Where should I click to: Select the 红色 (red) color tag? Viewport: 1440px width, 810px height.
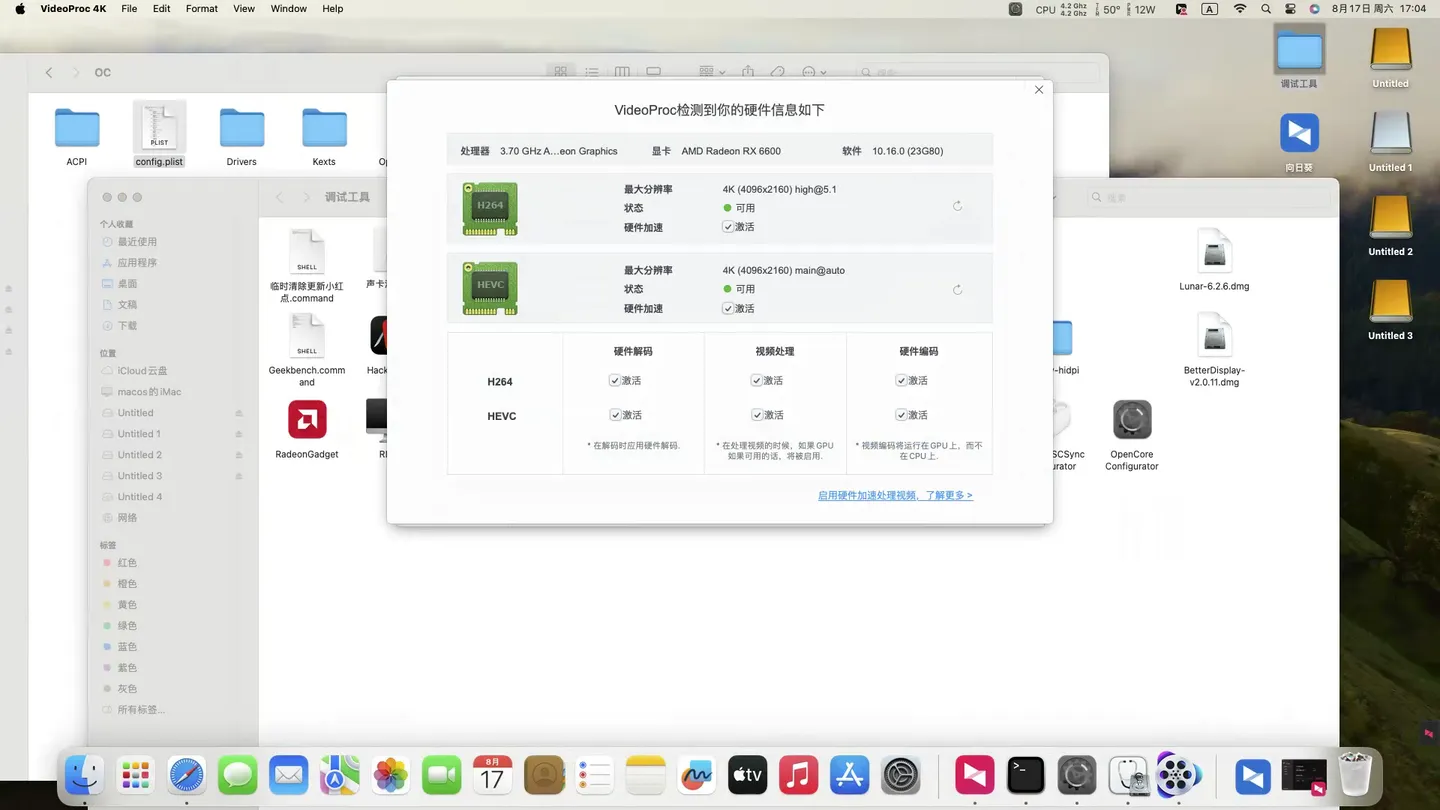tap(126, 562)
